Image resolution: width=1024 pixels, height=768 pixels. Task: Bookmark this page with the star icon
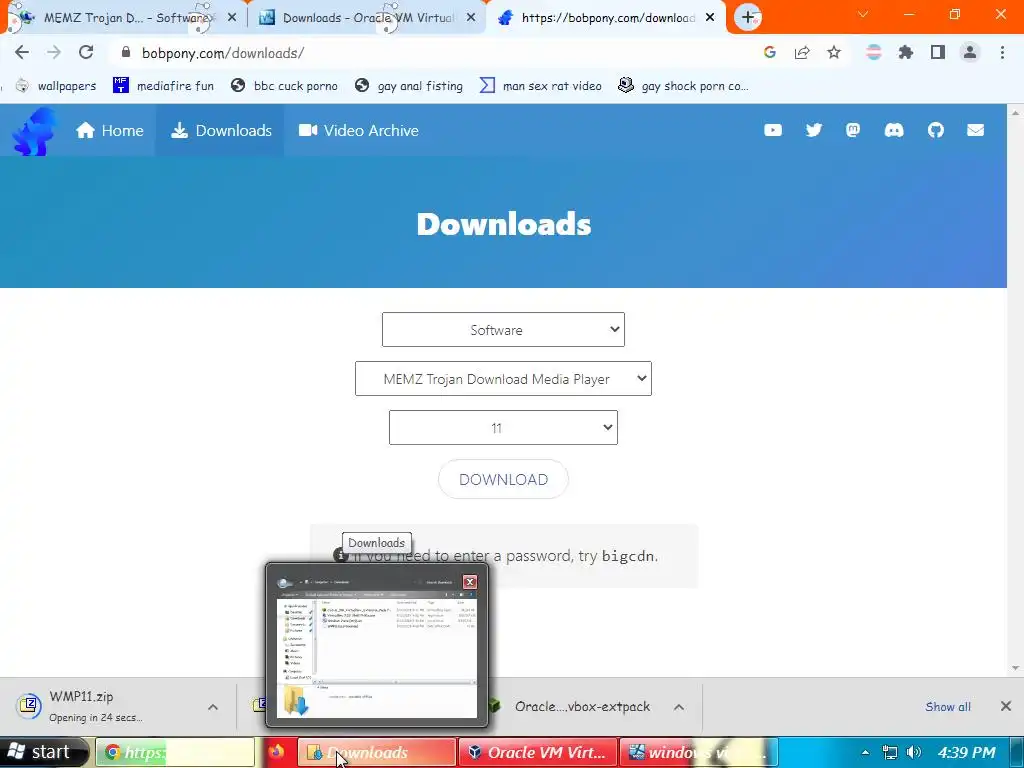[834, 52]
